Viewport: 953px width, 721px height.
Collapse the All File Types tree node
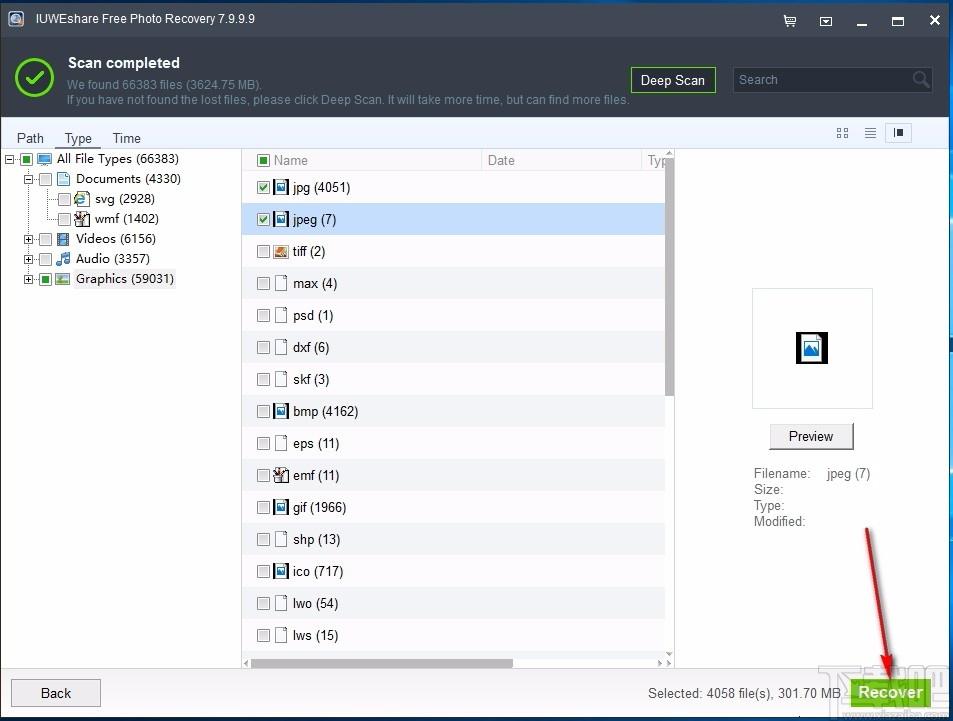click(9, 159)
